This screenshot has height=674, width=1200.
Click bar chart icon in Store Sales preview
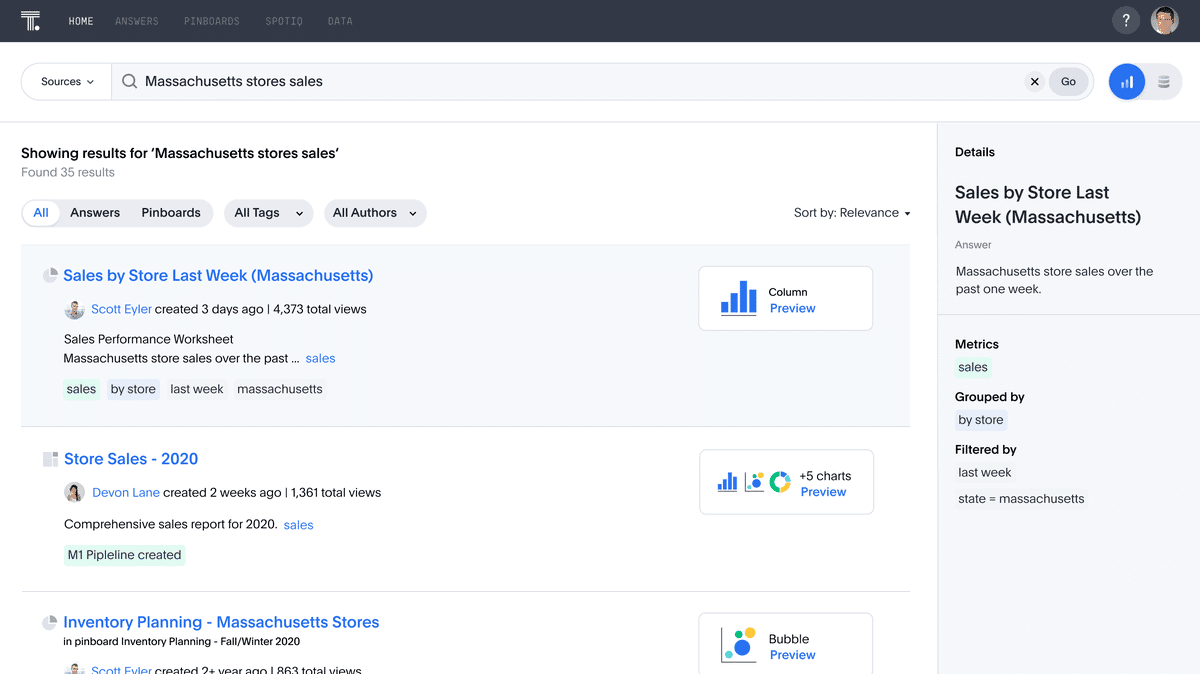[x=728, y=482]
